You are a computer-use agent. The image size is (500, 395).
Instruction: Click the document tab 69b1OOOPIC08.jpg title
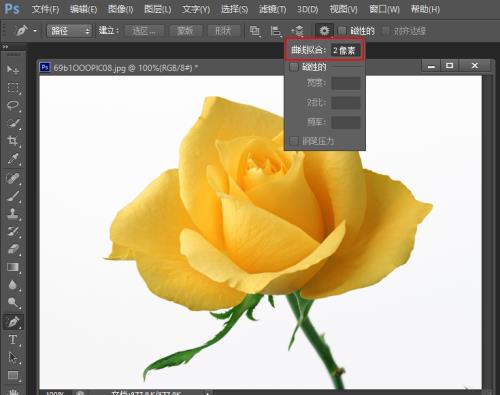pyautogui.click(x=126, y=68)
